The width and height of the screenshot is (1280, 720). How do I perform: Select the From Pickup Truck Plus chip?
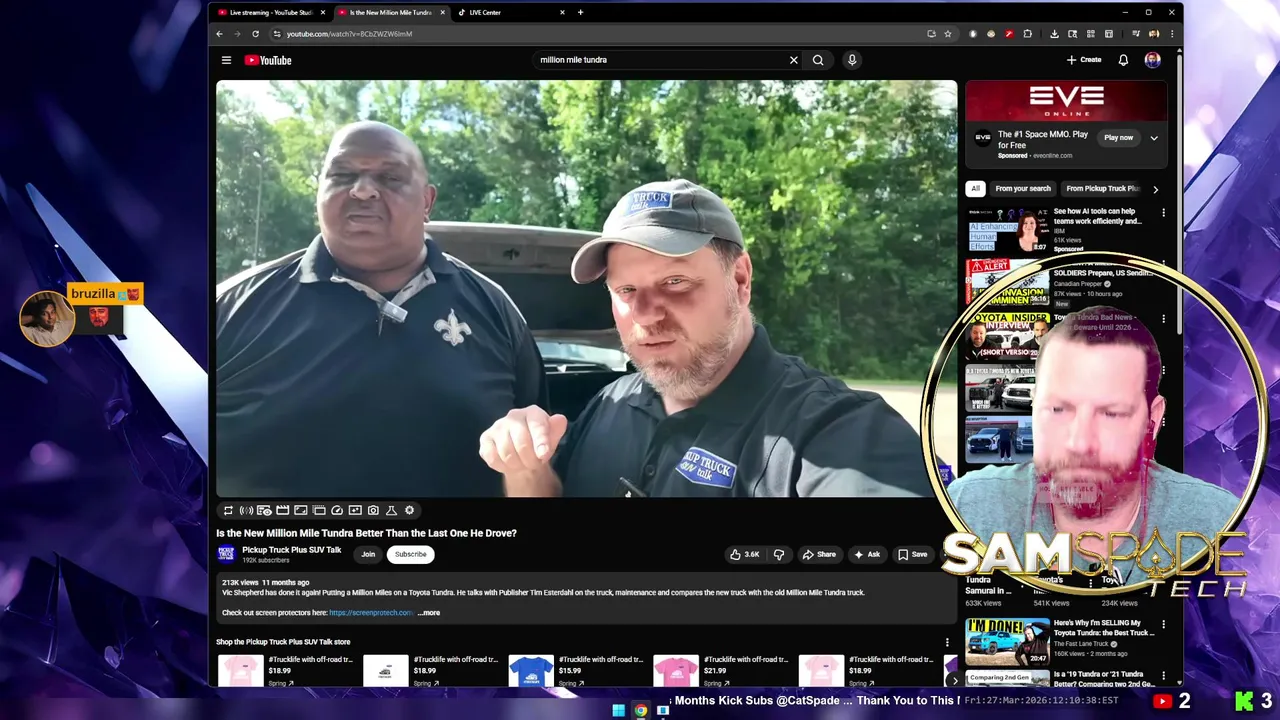(x=1102, y=189)
